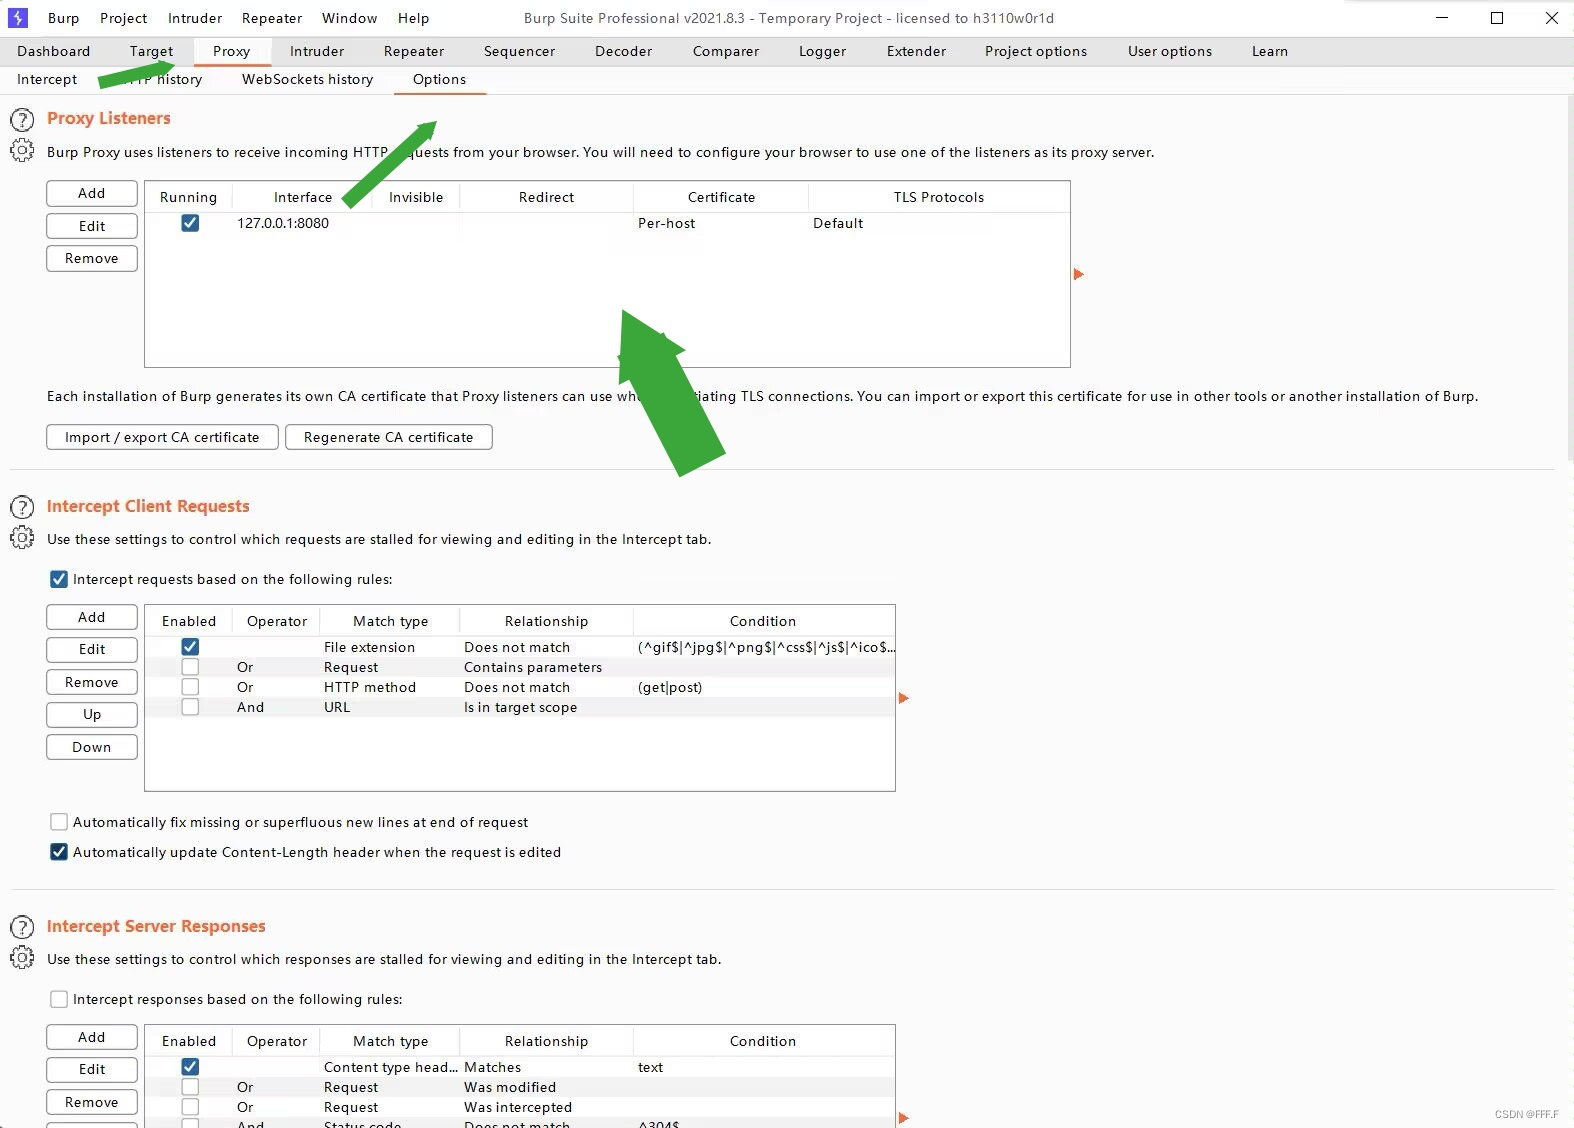This screenshot has height=1128, width=1574.
Task: Disable the Content type header response rule
Action: click(190, 1067)
